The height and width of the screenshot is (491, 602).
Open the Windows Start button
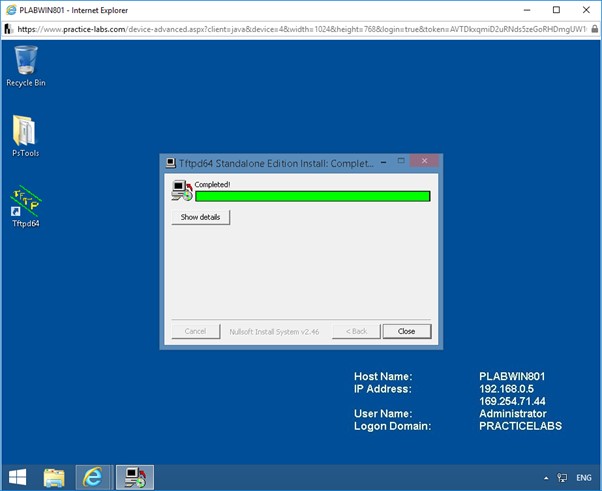point(17,478)
